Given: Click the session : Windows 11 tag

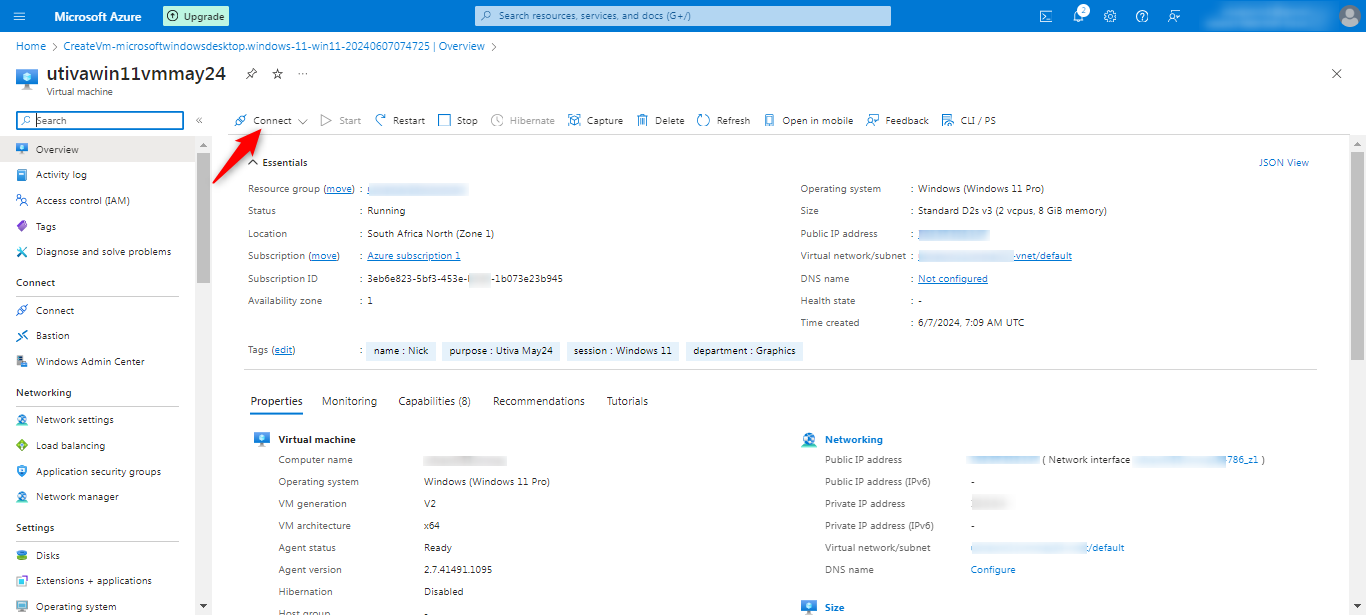Looking at the screenshot, I should pos(623,351).
